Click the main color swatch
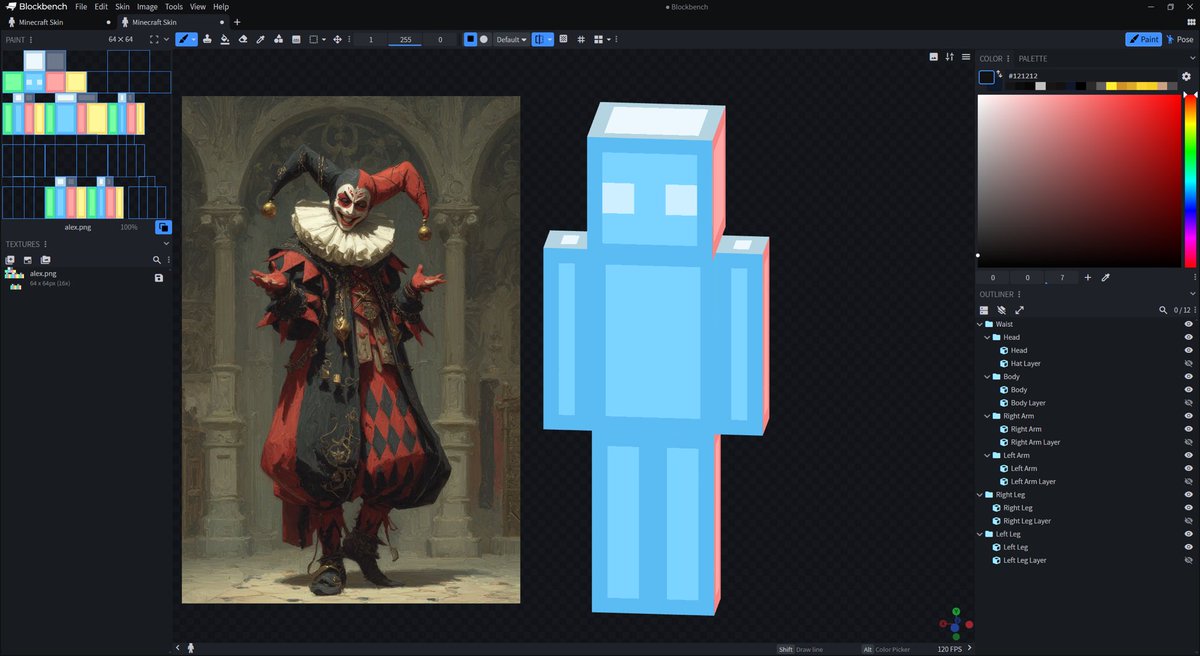This screenshot has width=1200, height=656. click(x=986, y=78)
